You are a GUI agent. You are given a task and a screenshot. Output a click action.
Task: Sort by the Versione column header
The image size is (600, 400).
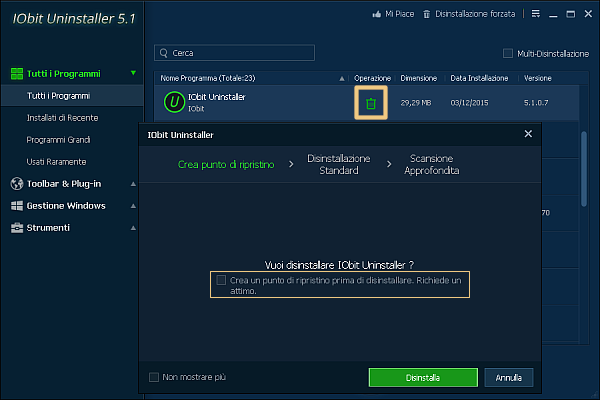pyautogui.click(x=538, y=78)
